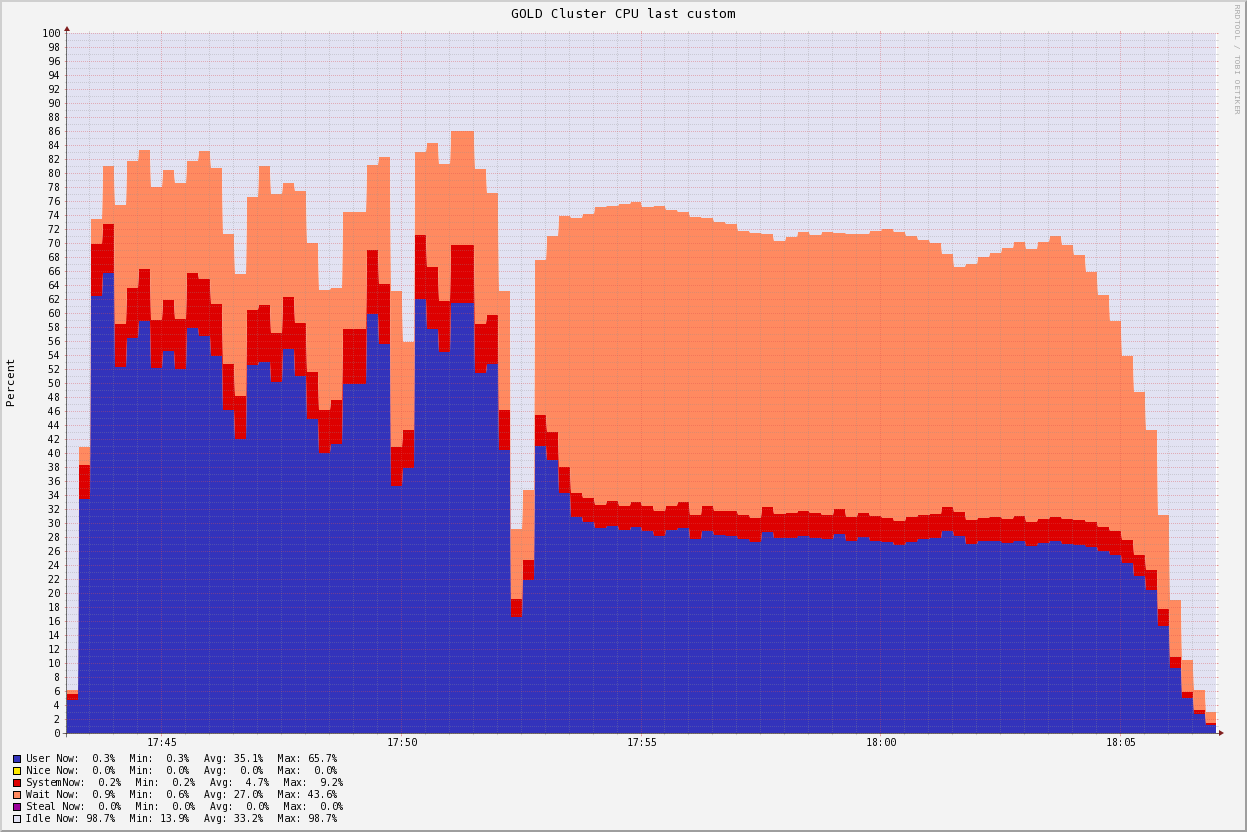Viewport: 1247px width, 832px height.
Task: Click the 18:05 time label on the x-axis
Action: pyautogui.click(x=1121, y=743)
